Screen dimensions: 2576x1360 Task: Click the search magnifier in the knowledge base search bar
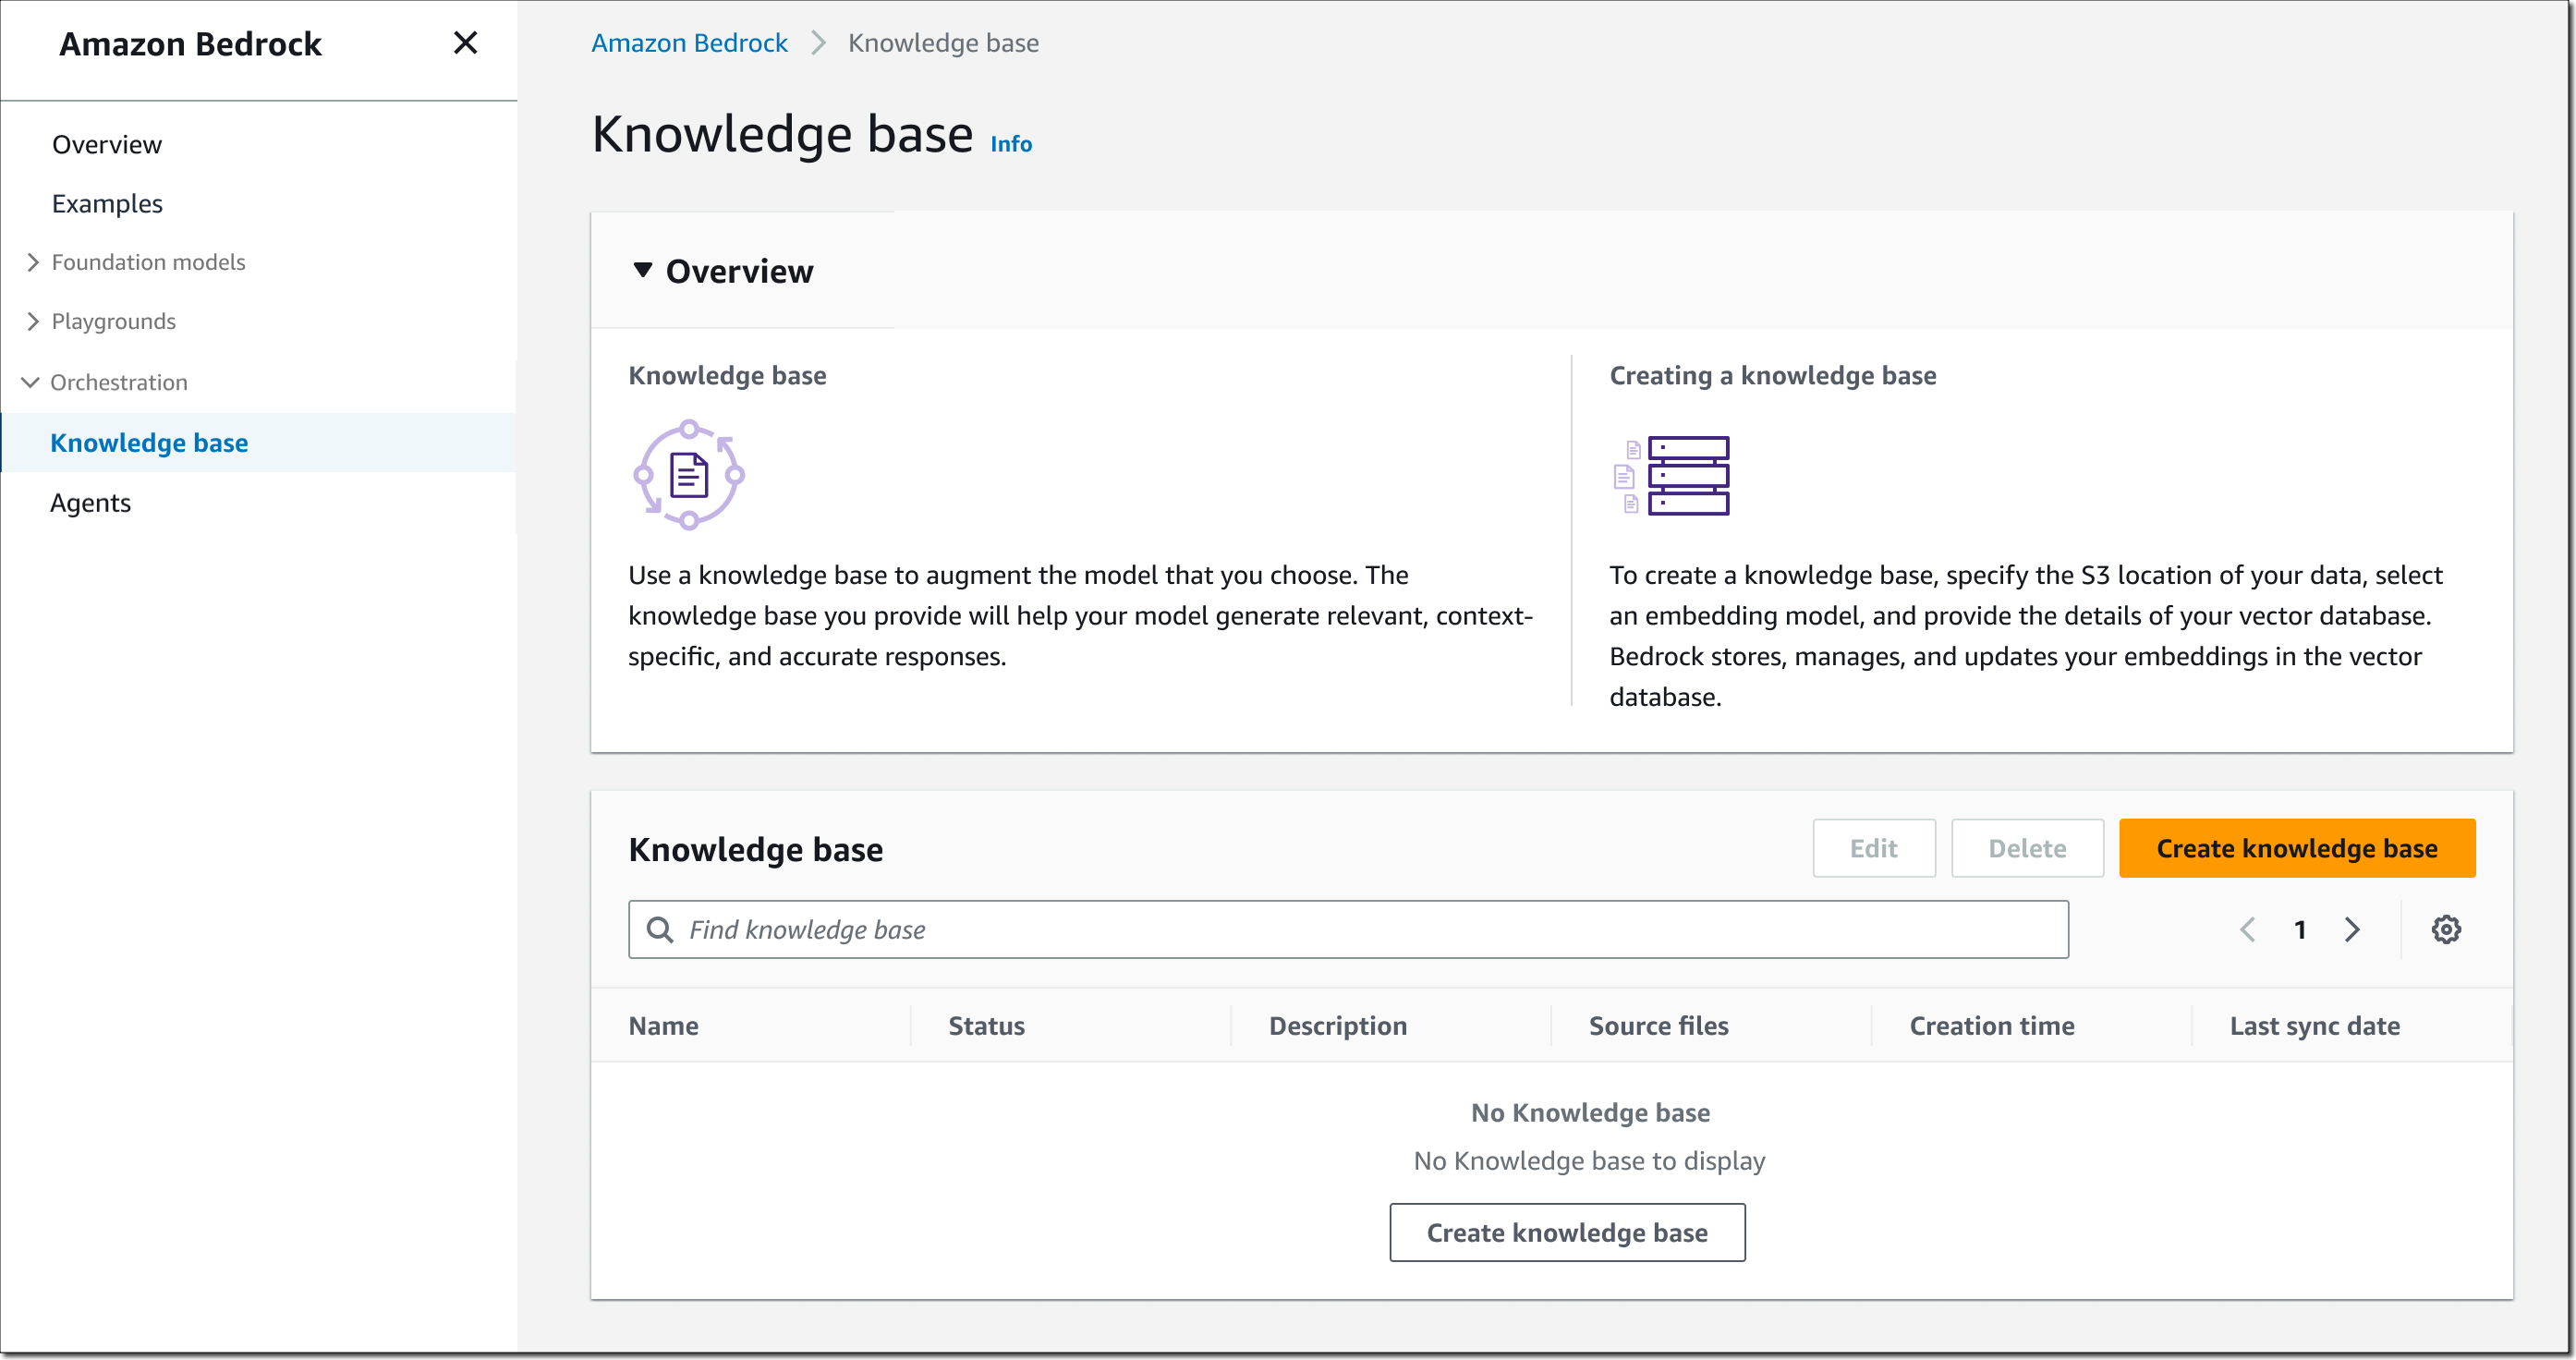point(661,929)
